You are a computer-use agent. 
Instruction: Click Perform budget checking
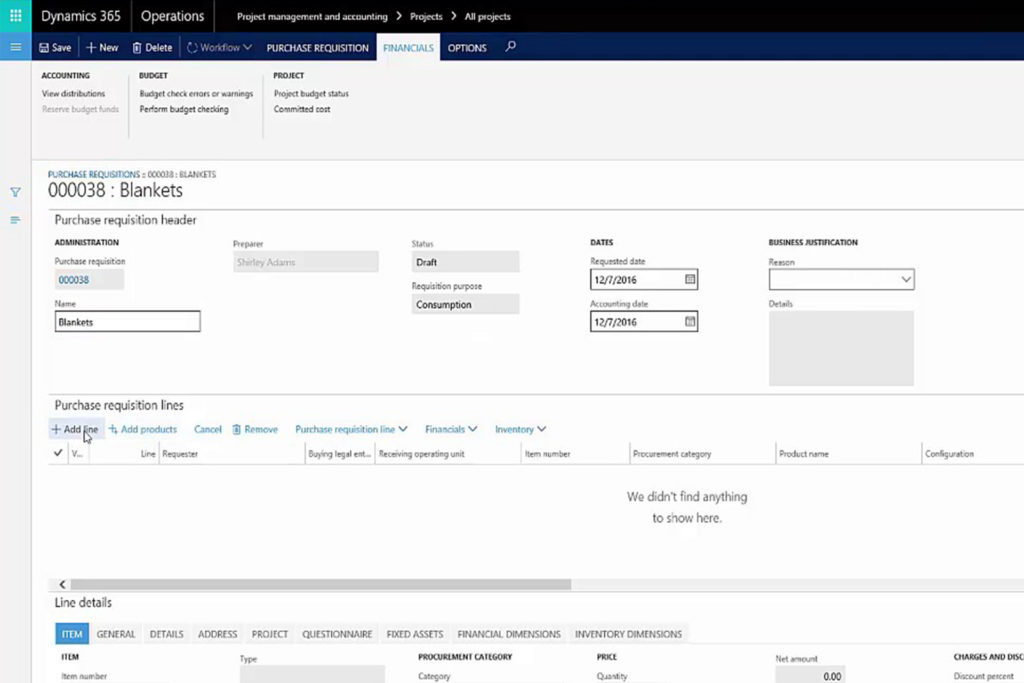(184, 109)
